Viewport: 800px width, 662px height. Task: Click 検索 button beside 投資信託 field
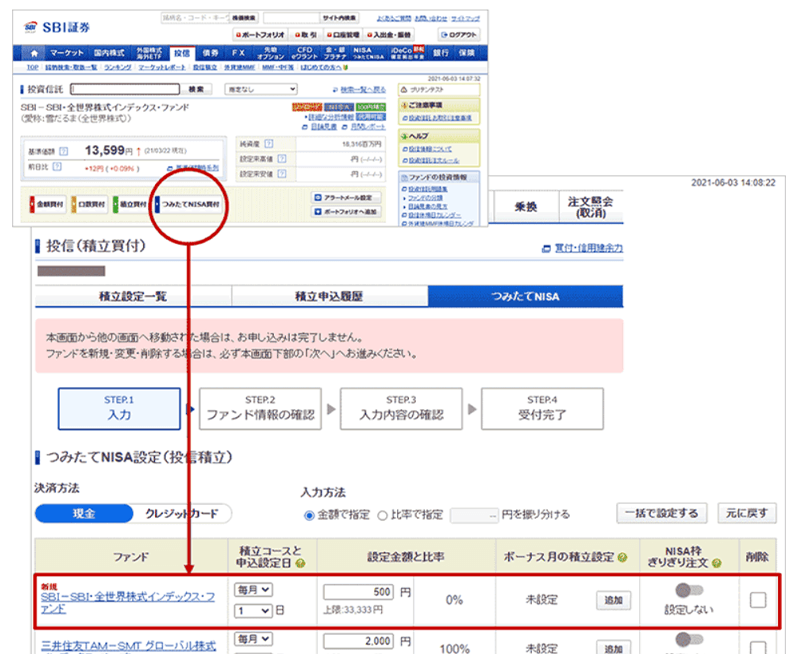(197, 89)
